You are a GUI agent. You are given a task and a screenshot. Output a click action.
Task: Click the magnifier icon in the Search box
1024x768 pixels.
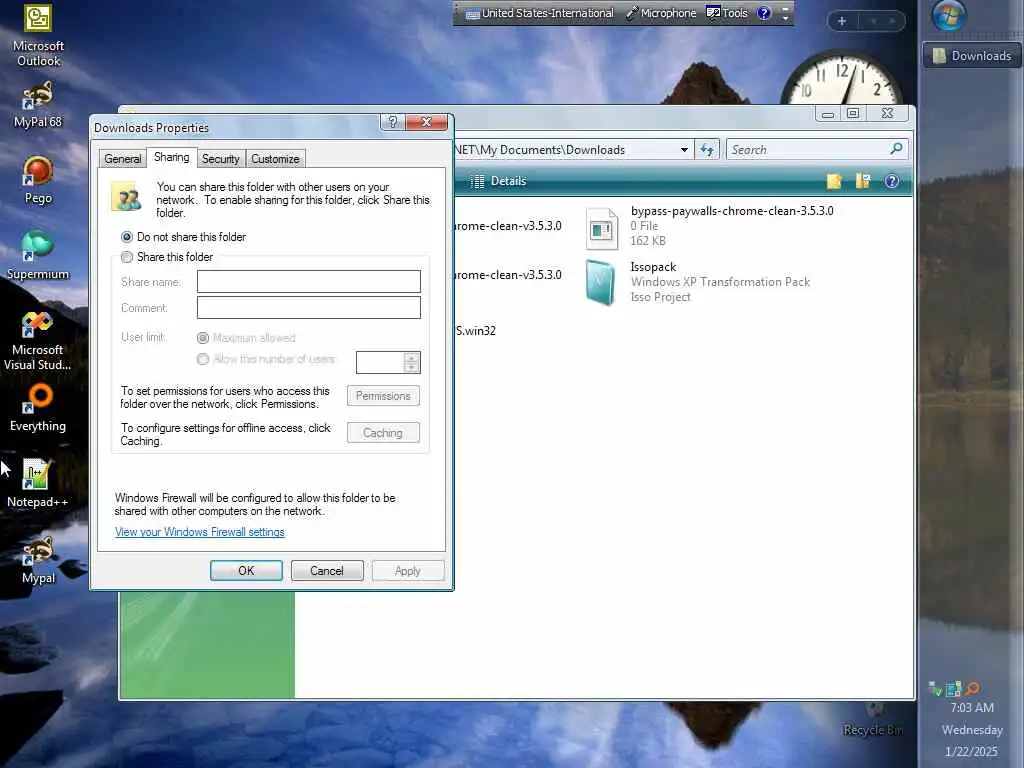tap(897, 149)
